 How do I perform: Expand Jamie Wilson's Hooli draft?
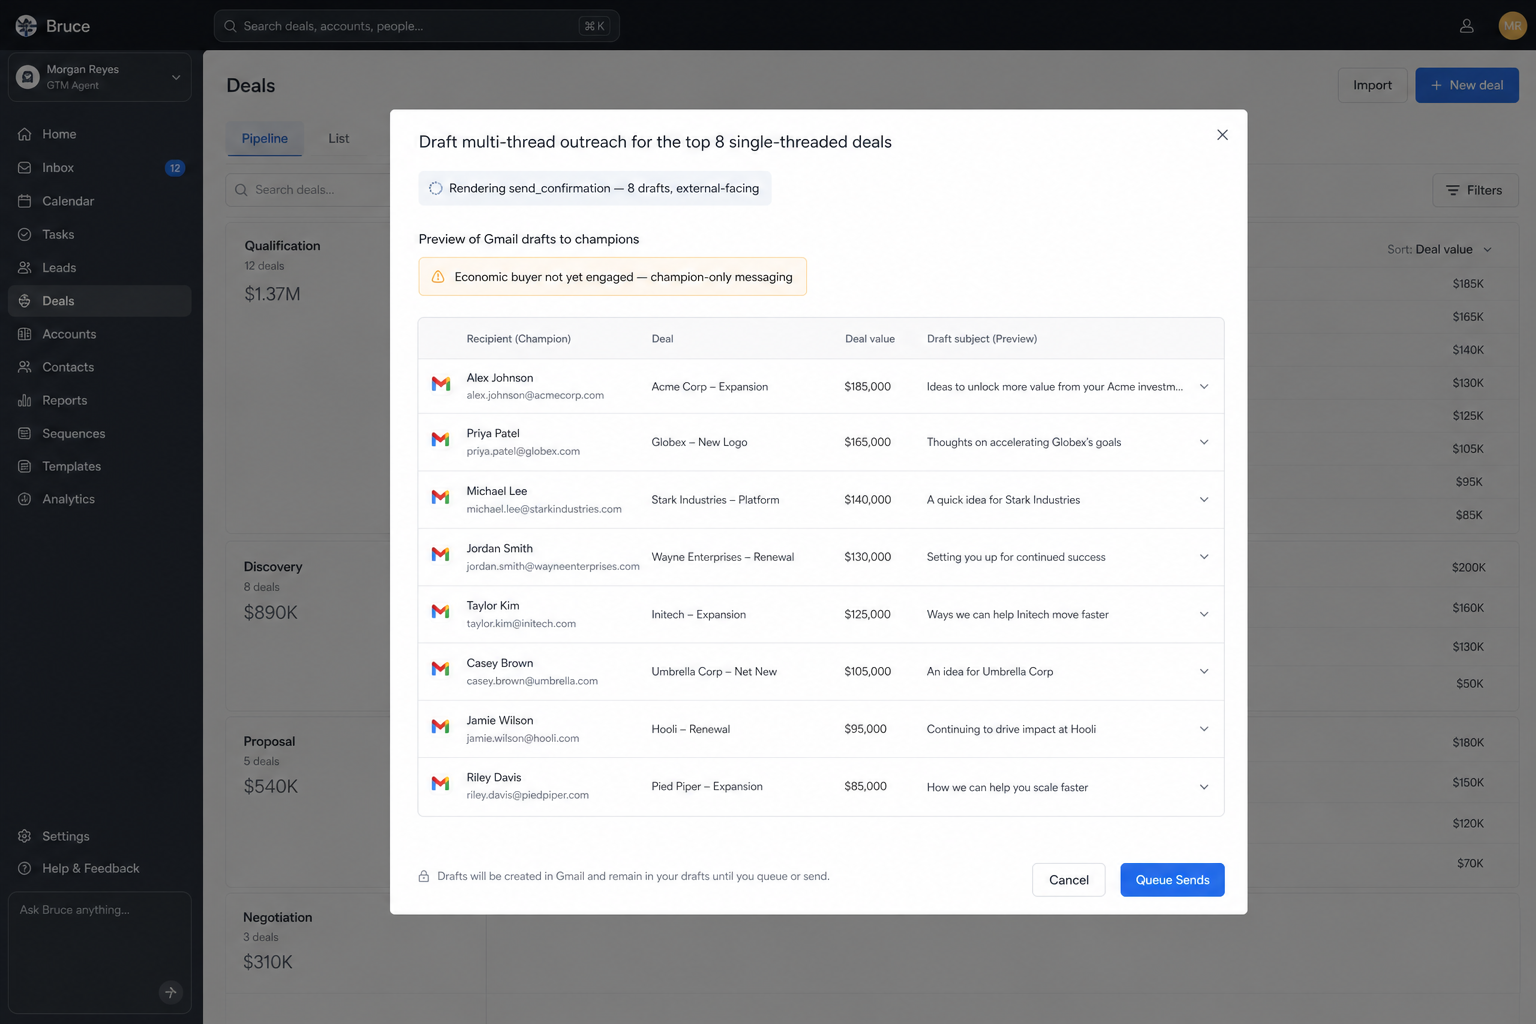point(1204,729)
